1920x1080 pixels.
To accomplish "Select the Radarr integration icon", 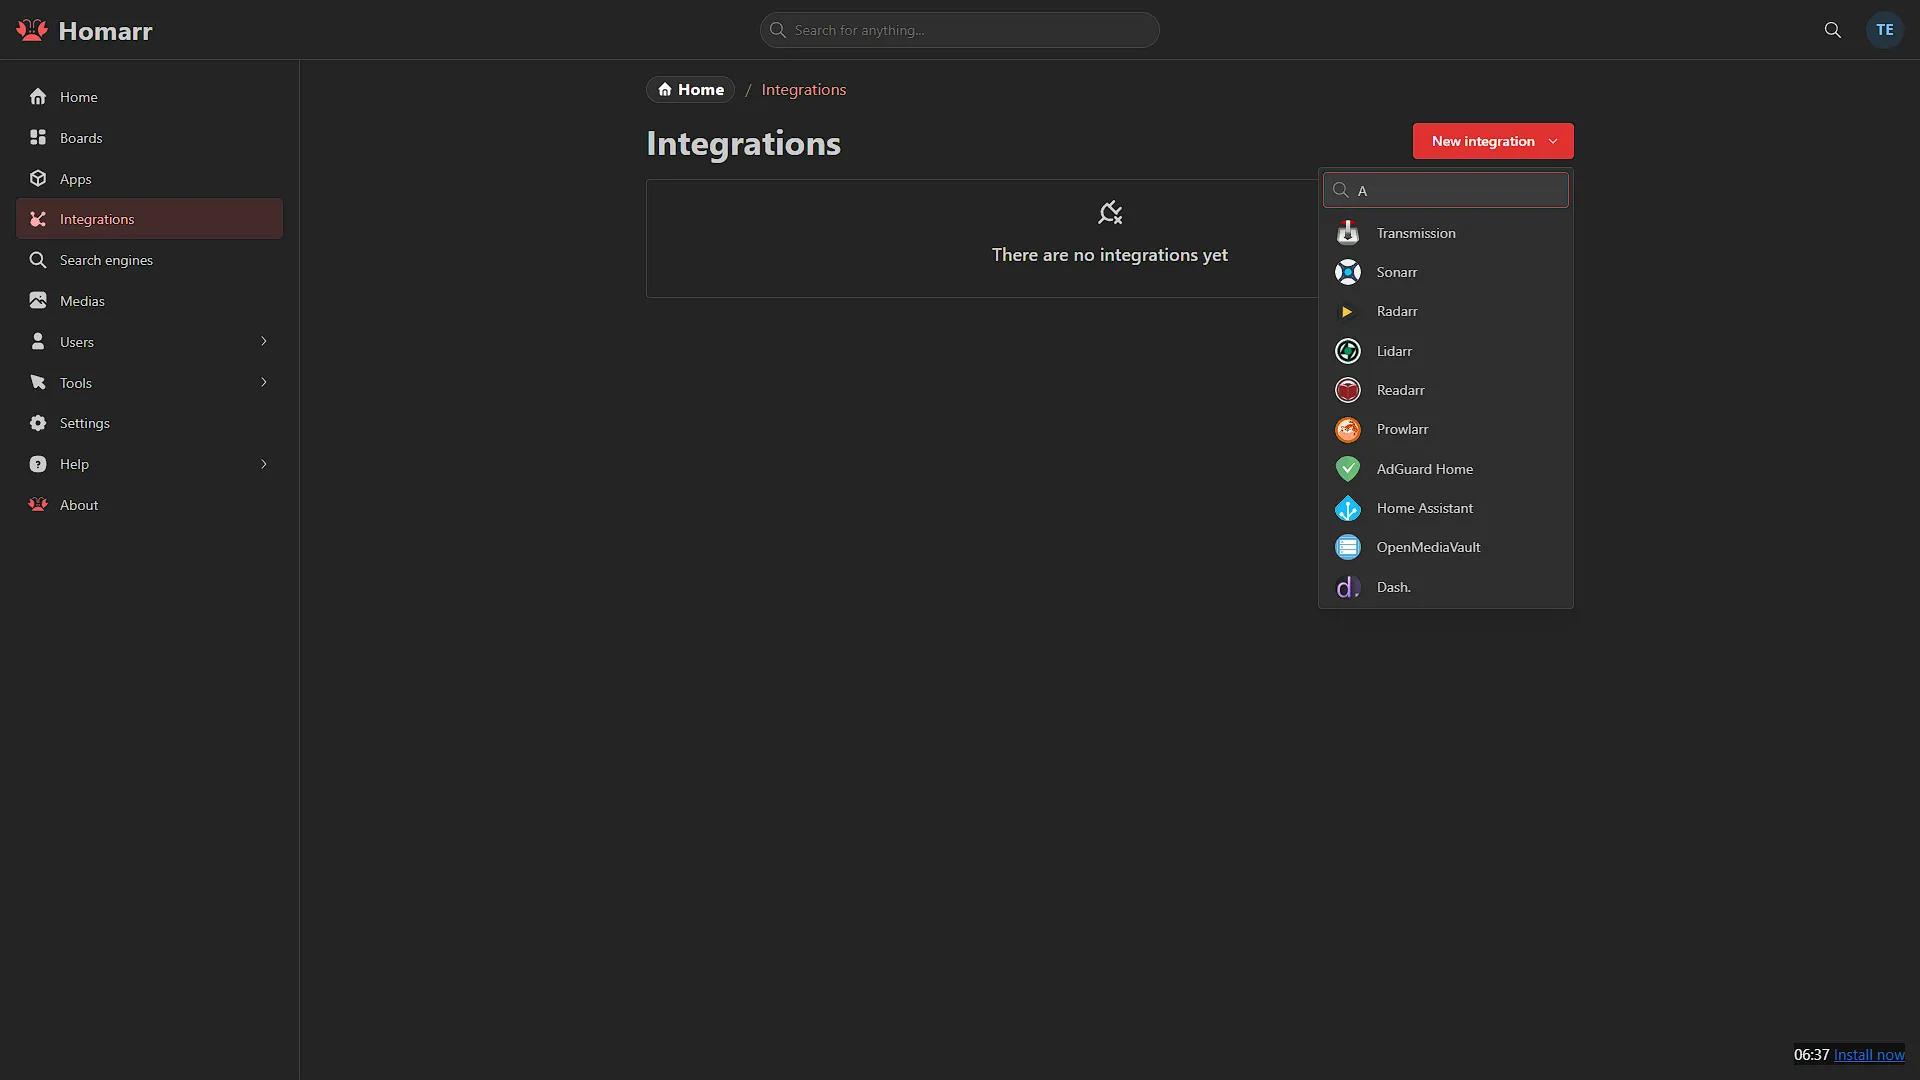I will pyautogui.click(x=1348, y=312).
